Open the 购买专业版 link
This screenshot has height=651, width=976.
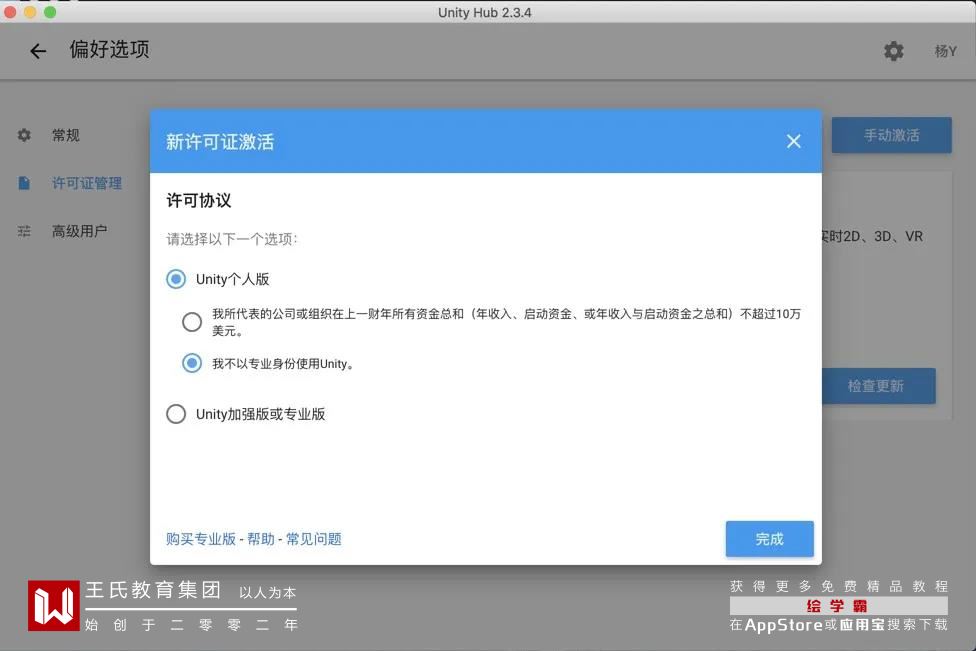(x=200, y=539)
